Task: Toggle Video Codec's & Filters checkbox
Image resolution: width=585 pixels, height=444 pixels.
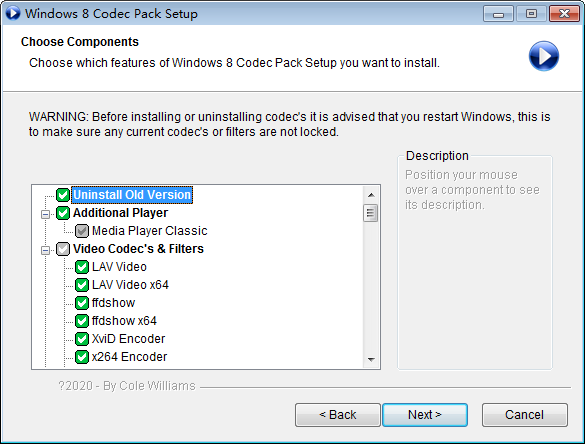Action: point(63,249)
